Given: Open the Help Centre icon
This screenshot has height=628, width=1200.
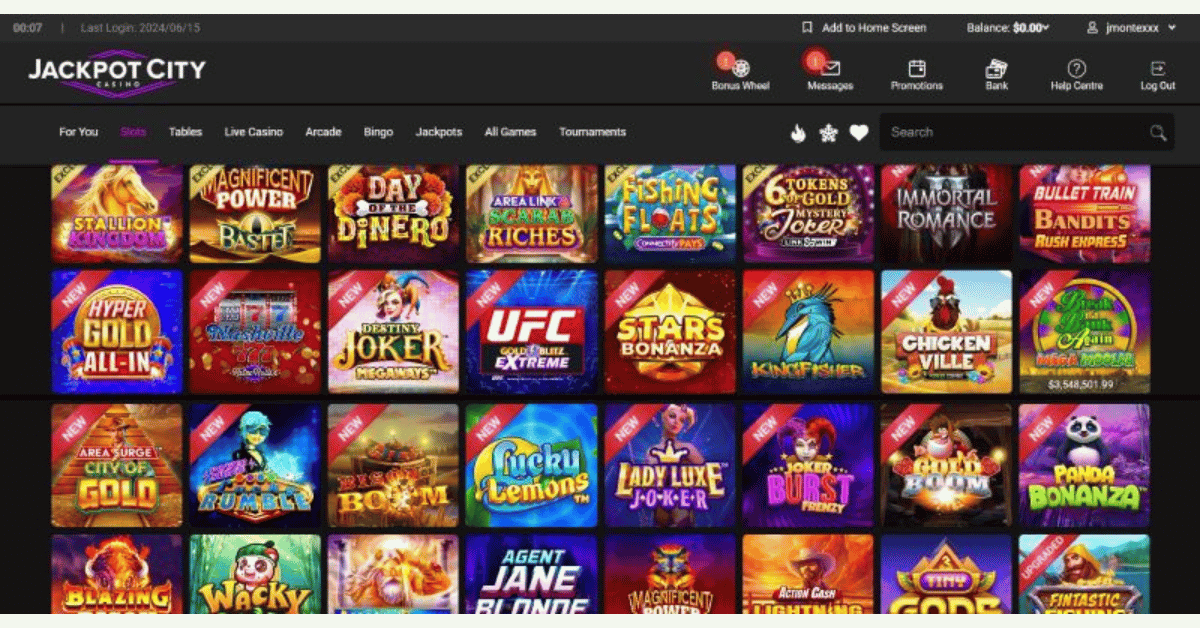Looking at the screenshot, I should pos(1076,69).
